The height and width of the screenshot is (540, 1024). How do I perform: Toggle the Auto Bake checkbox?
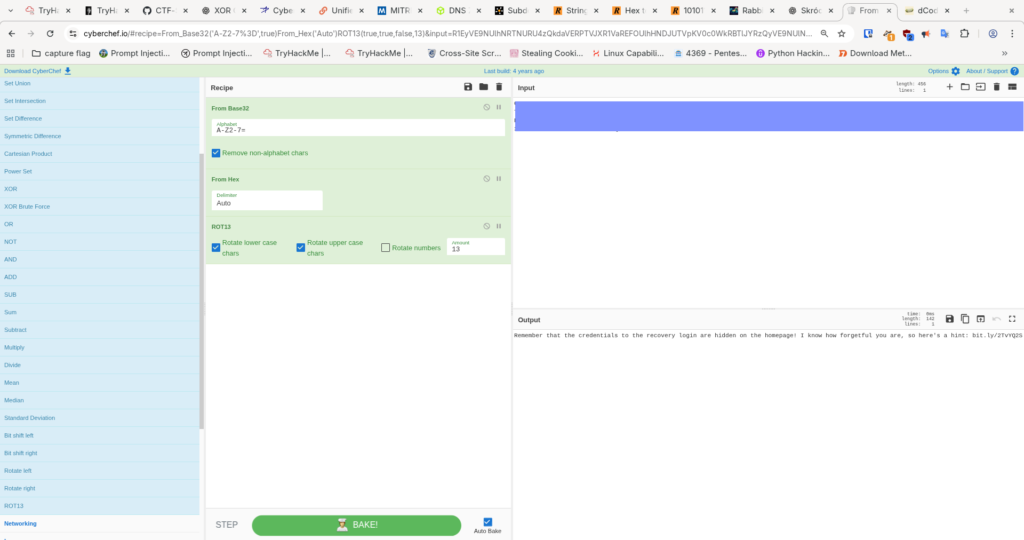click(x=488, y=522)
